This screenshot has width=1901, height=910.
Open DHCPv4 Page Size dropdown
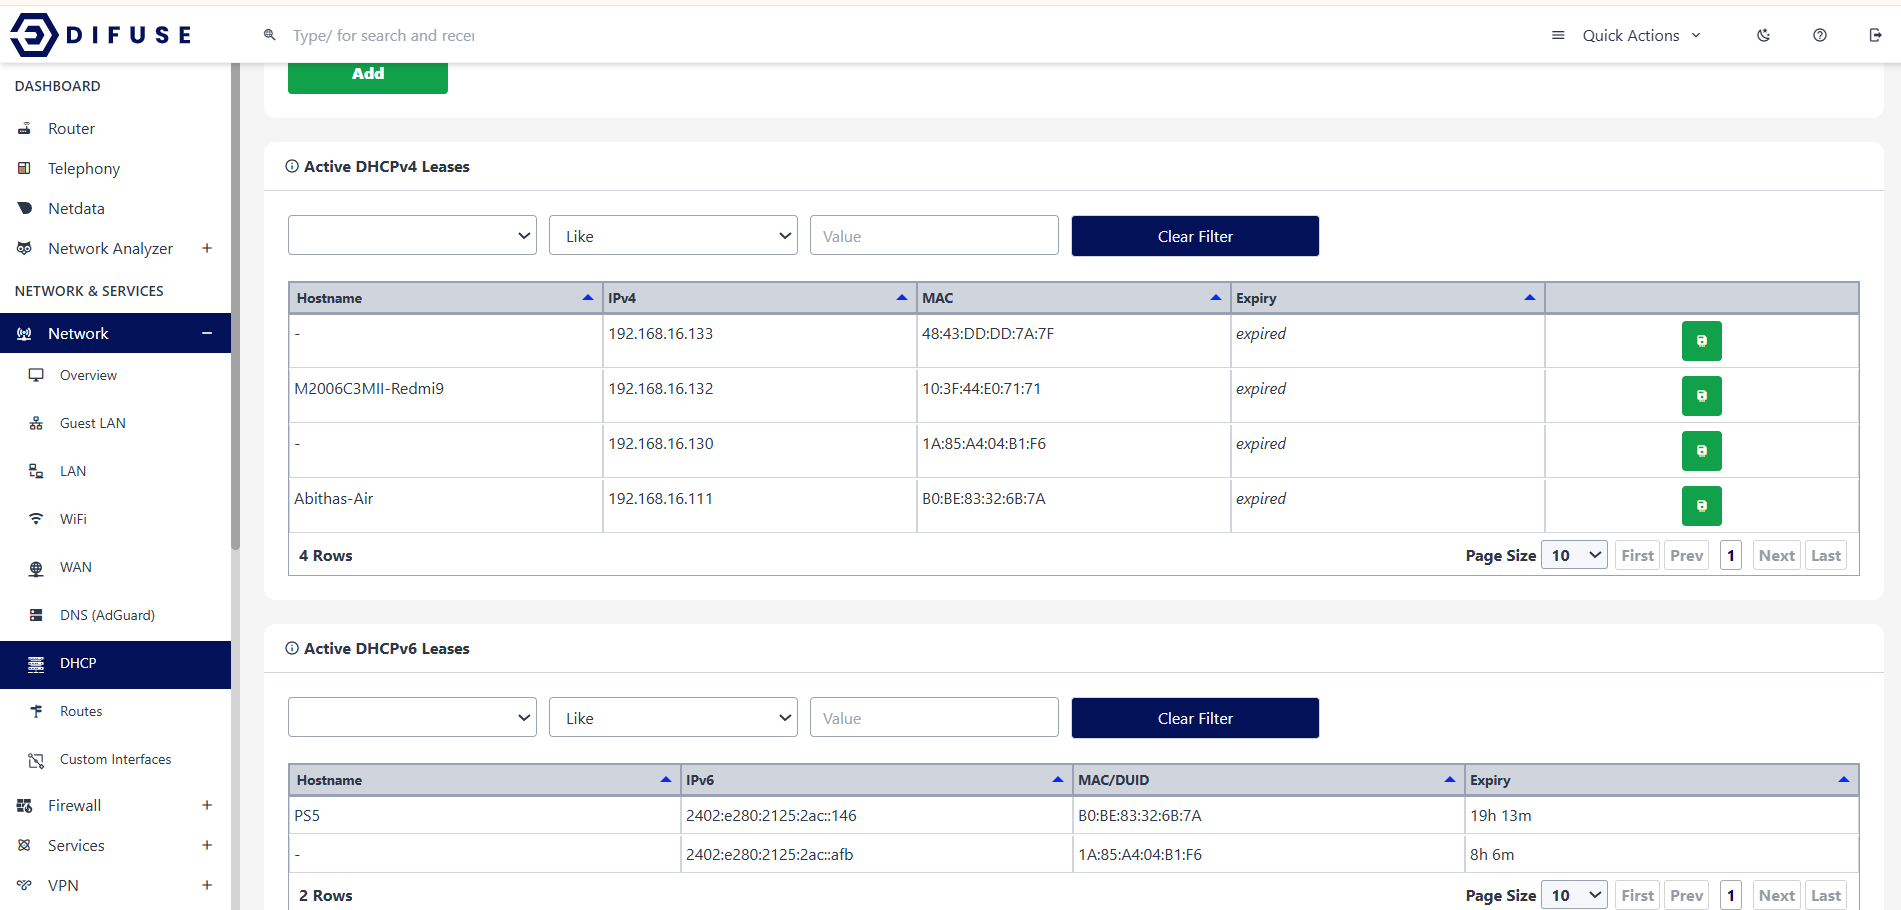(x=1574, y=556)
